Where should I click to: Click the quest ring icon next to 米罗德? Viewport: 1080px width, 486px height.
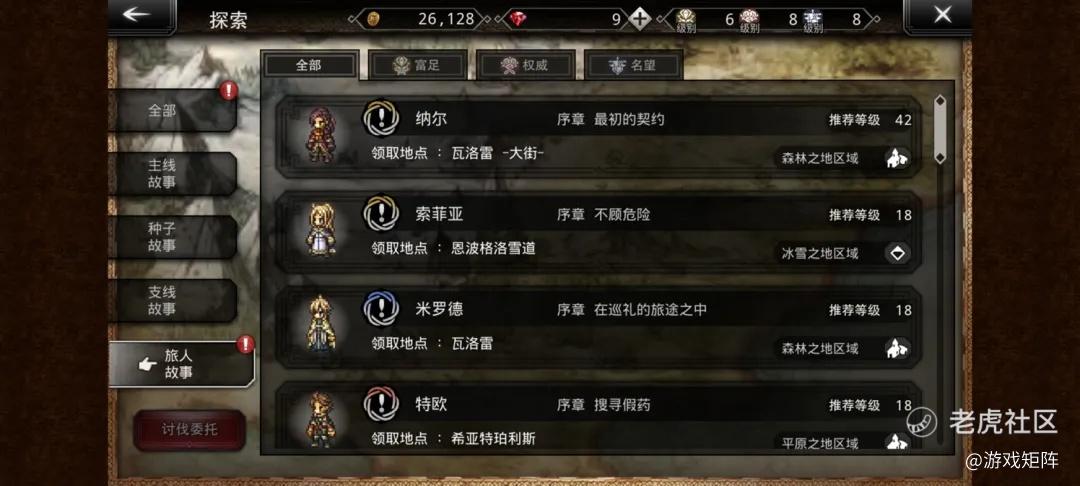coord(381,309)
